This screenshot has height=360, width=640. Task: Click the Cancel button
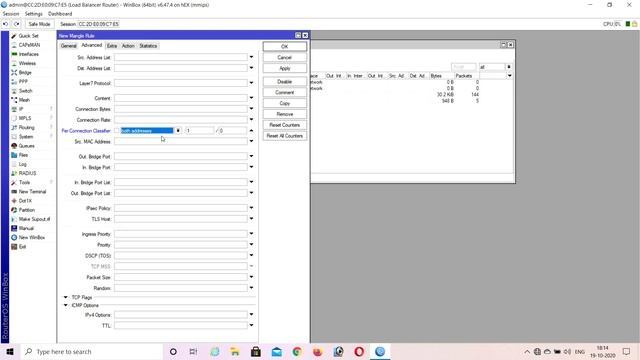[284, 58]
